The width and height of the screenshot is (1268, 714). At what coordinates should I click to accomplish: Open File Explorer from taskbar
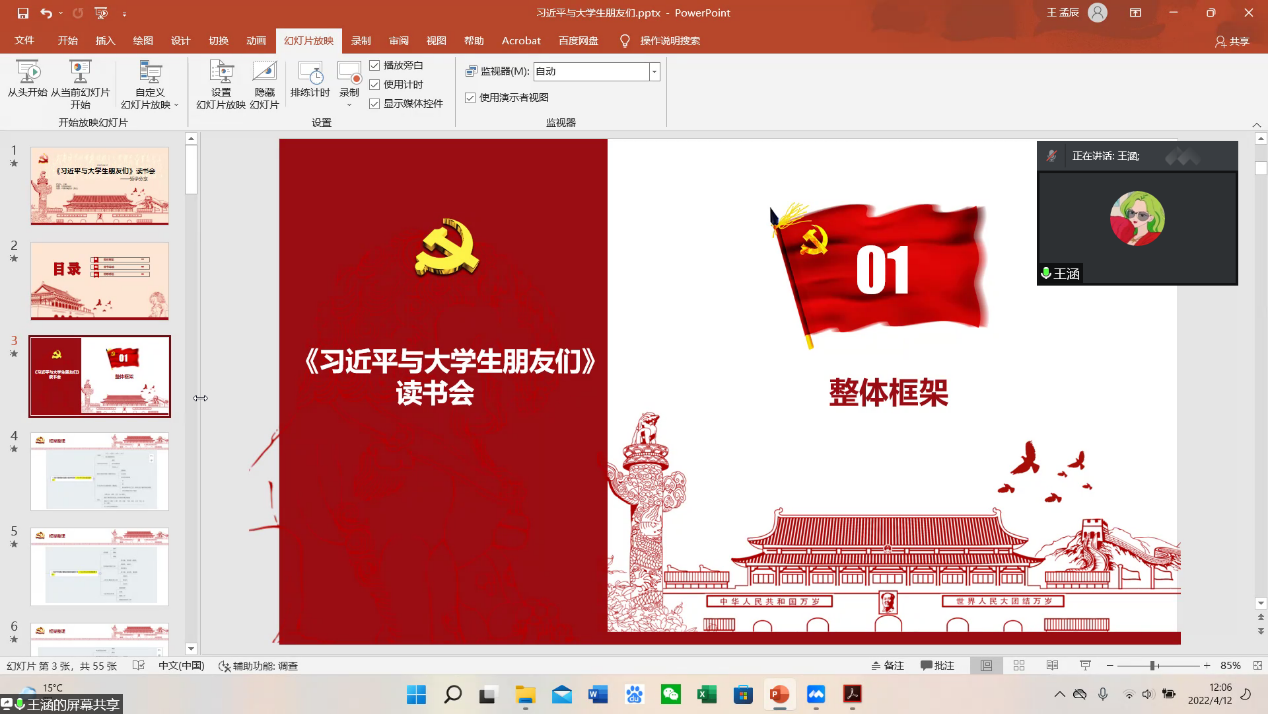(525, 694)
